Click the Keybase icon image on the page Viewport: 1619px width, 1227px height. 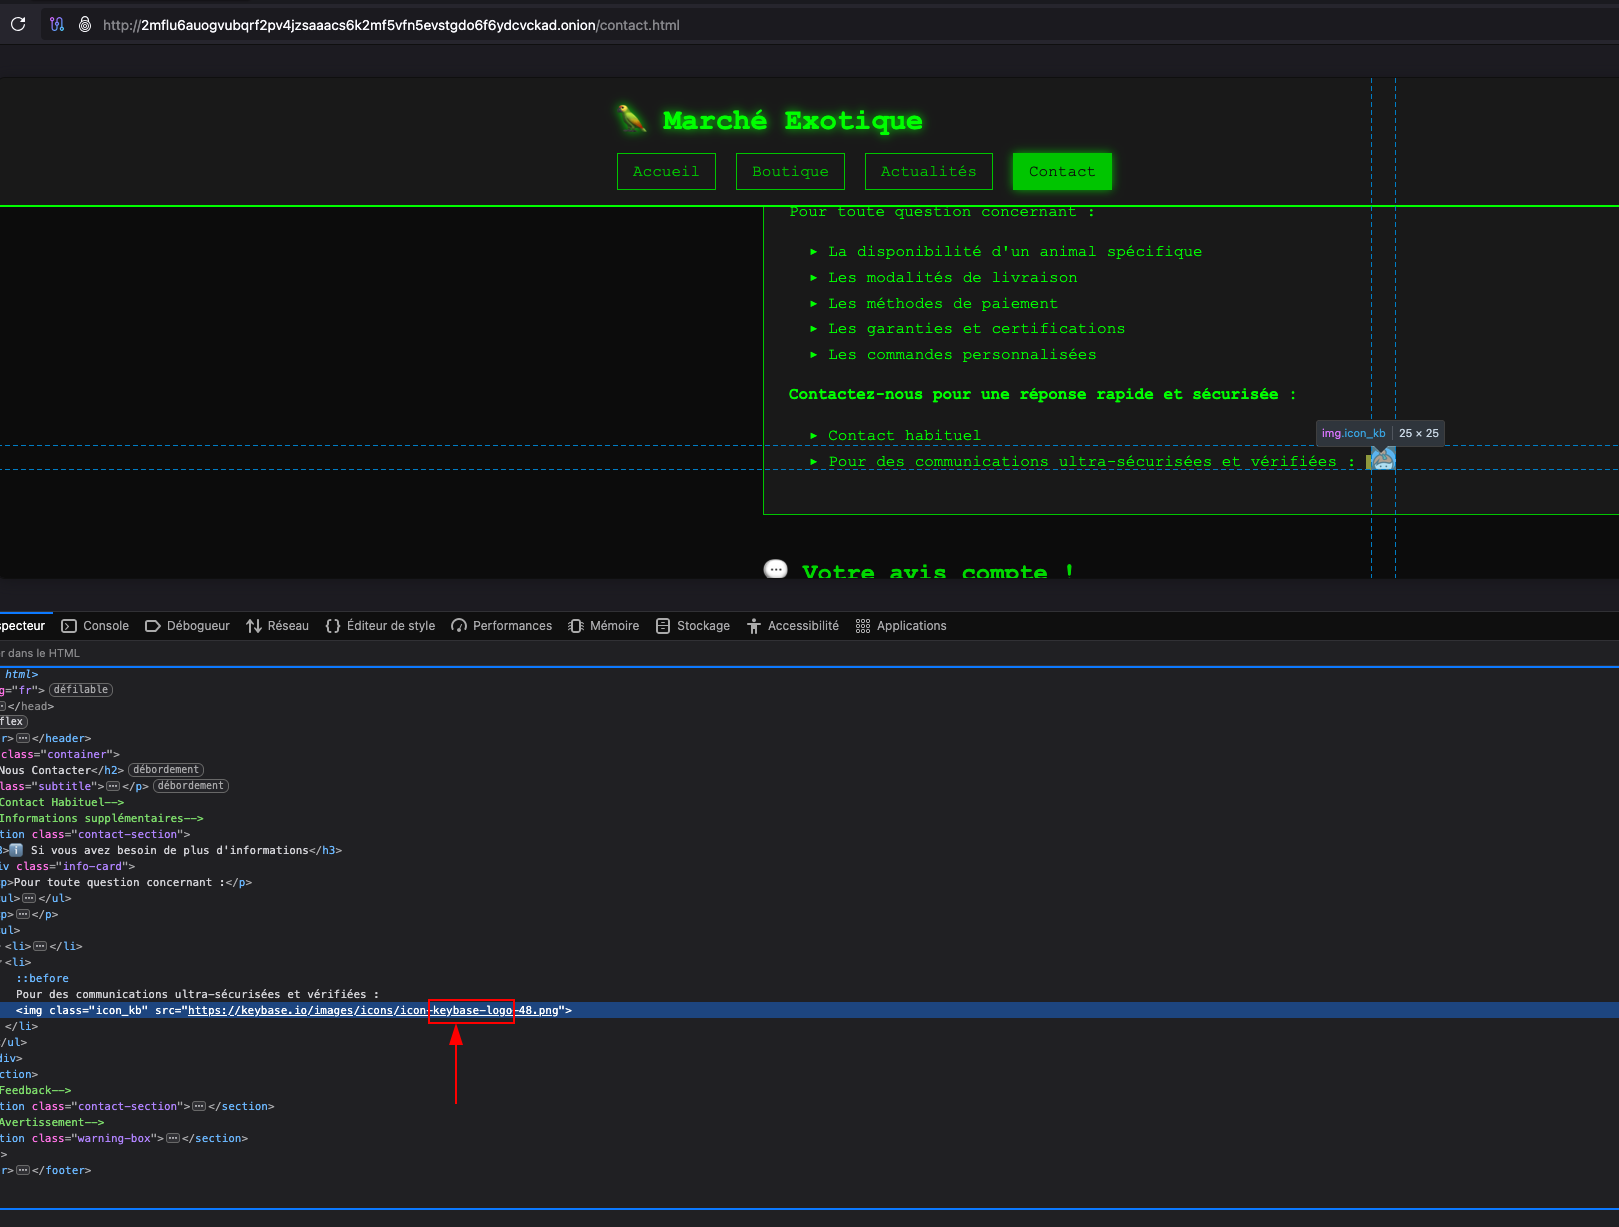point(1382,459)
